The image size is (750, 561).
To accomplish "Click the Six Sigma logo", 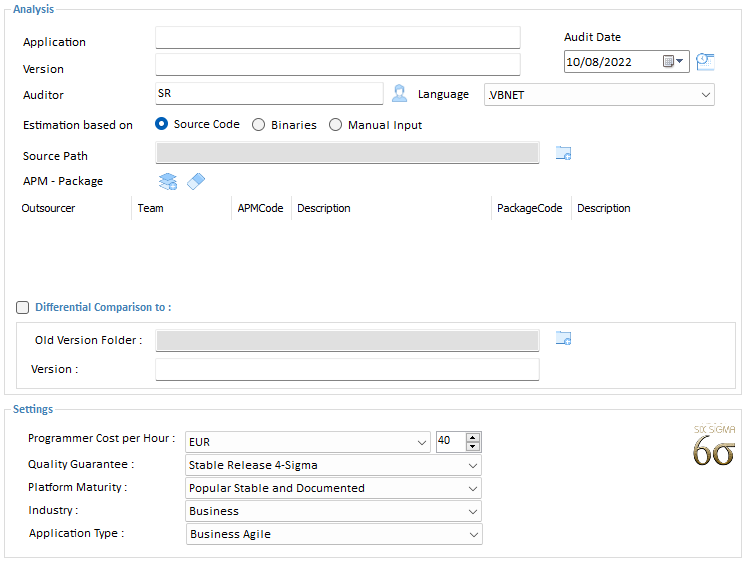I will click(714, 444).
